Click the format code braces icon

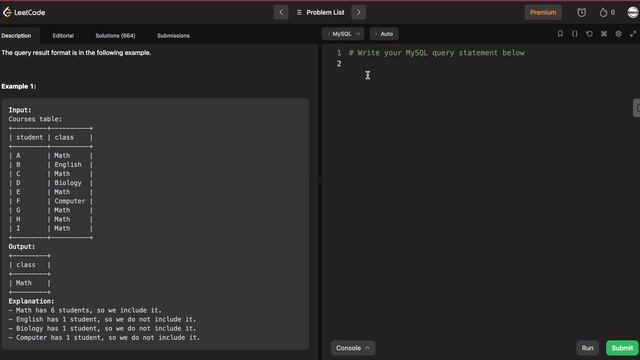pos(575,34)
